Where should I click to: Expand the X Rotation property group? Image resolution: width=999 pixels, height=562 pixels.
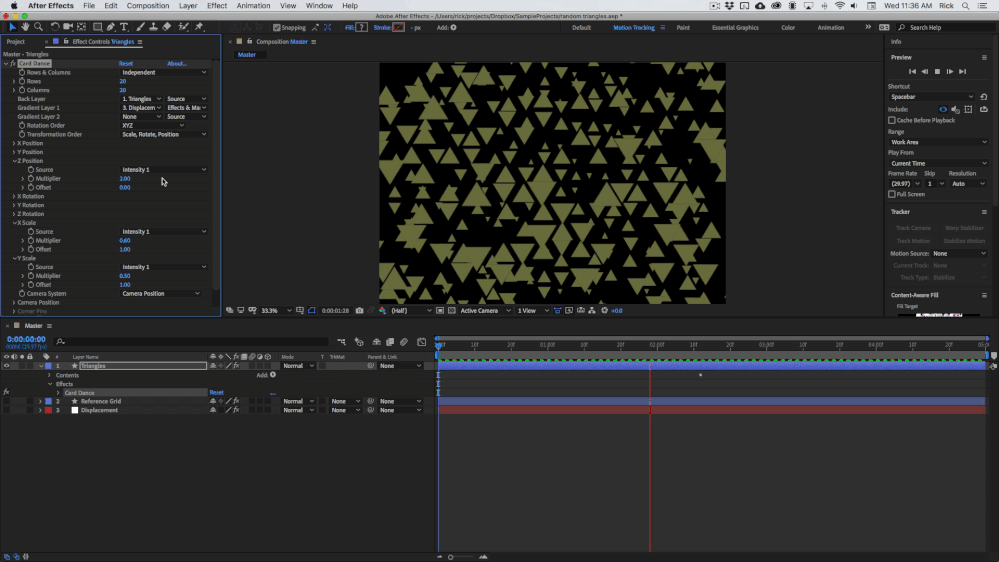pyautogui.click(x=14, y=197)
